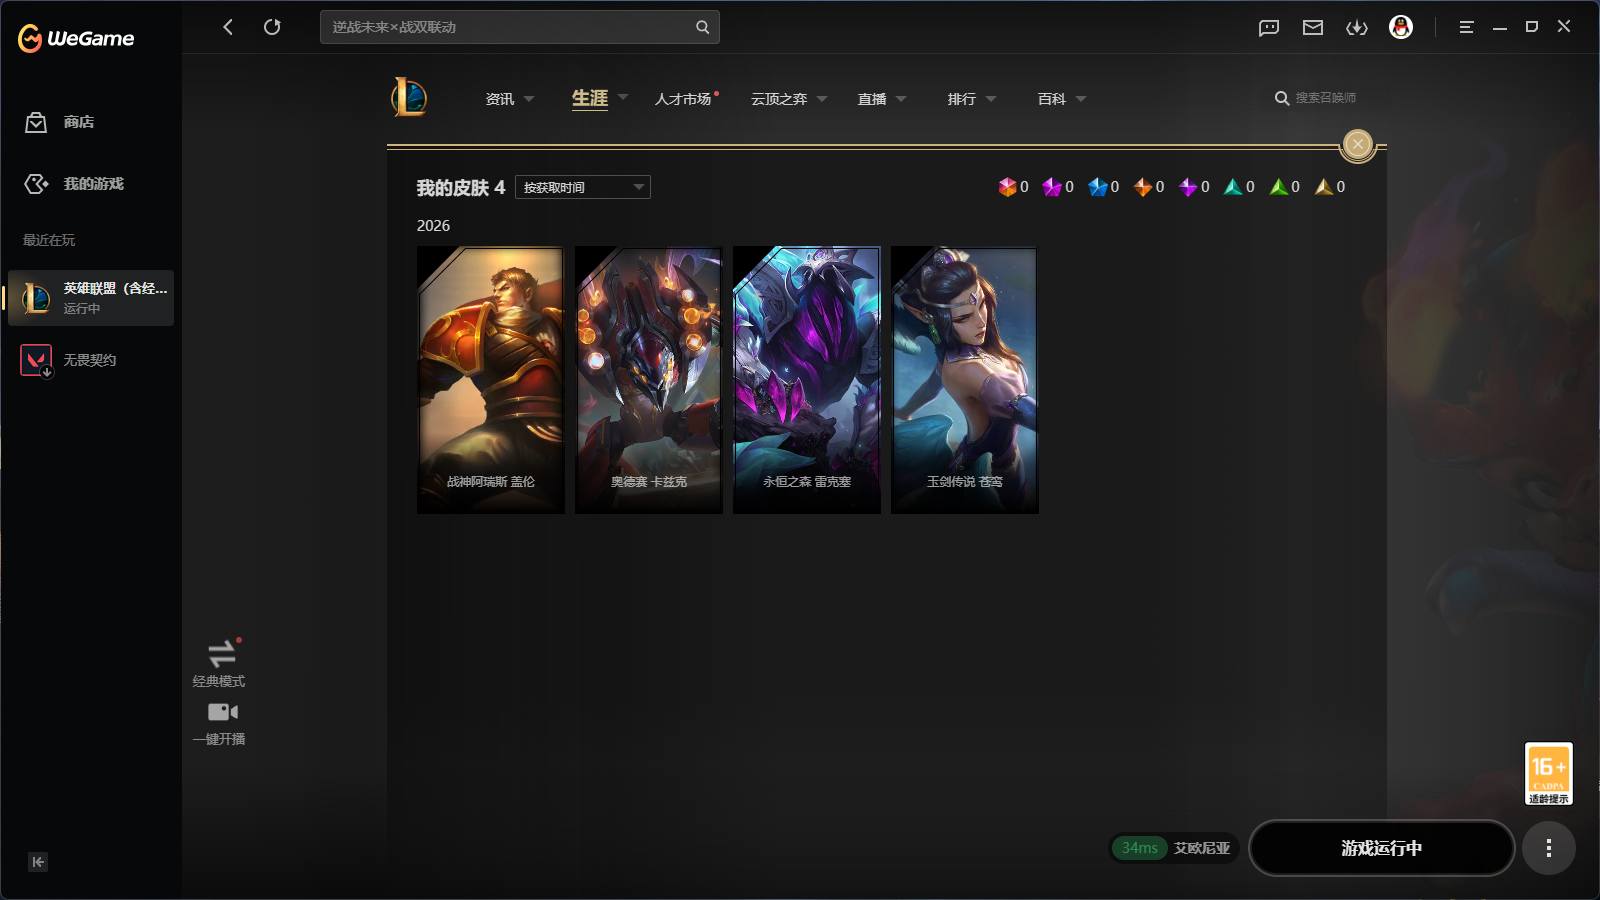The width and height of the screenshot is (1600, 900).
Task: Go back using the back arrow
Action: 228,27
